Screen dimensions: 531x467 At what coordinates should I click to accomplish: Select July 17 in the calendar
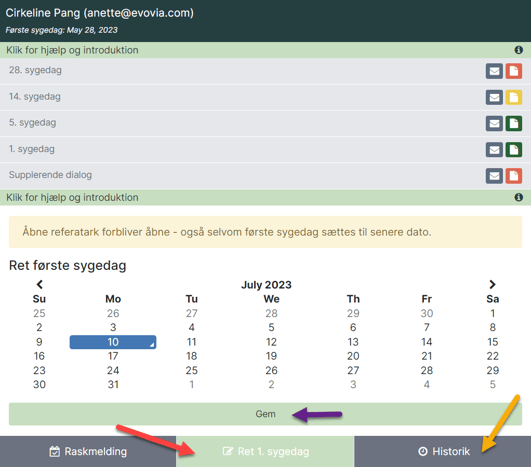pos(113,356)
